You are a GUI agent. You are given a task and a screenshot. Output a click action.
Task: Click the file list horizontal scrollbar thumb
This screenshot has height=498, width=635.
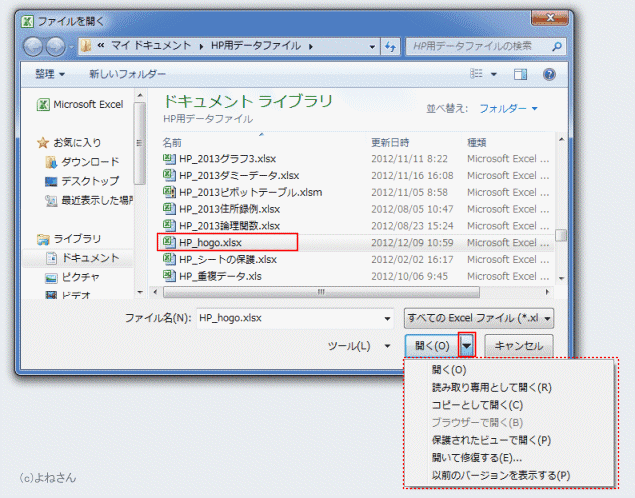pyautogui.click(x=321, y=292)
